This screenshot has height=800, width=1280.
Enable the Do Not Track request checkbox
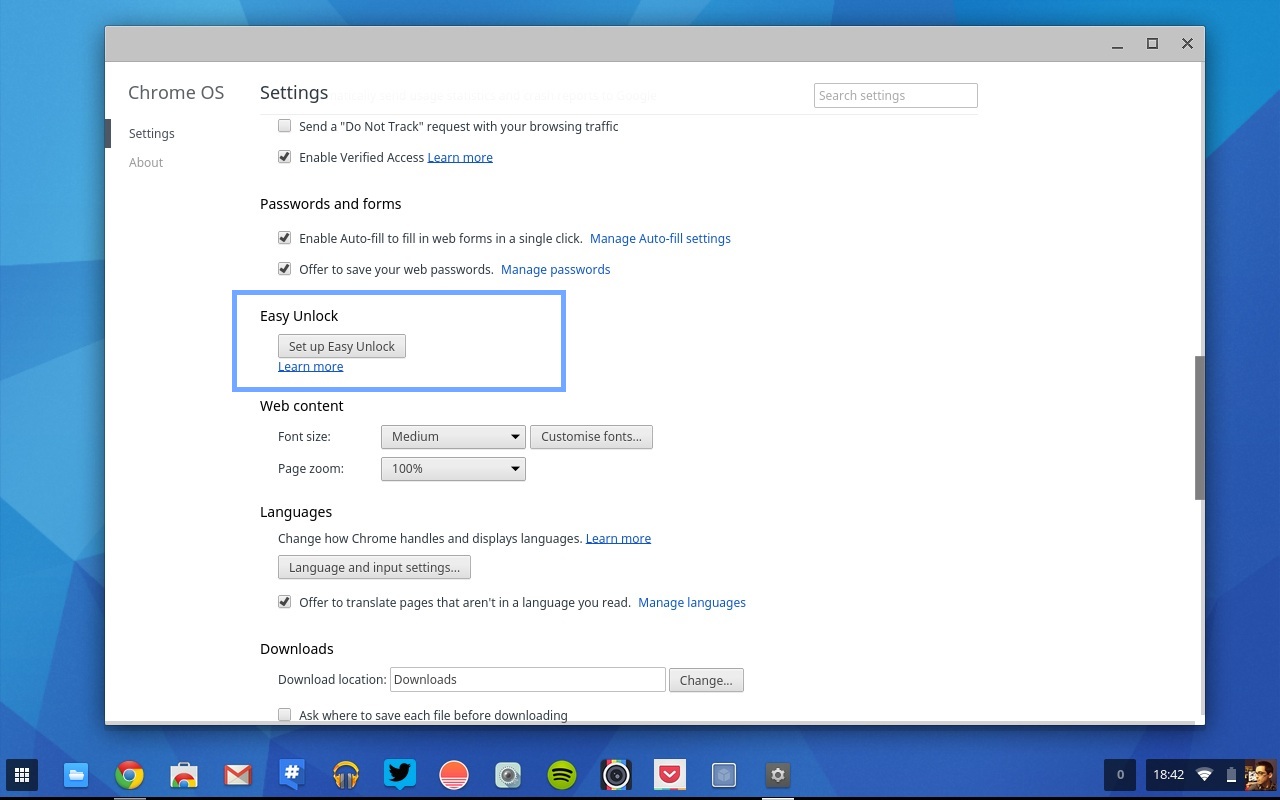(x=285, y=126)
